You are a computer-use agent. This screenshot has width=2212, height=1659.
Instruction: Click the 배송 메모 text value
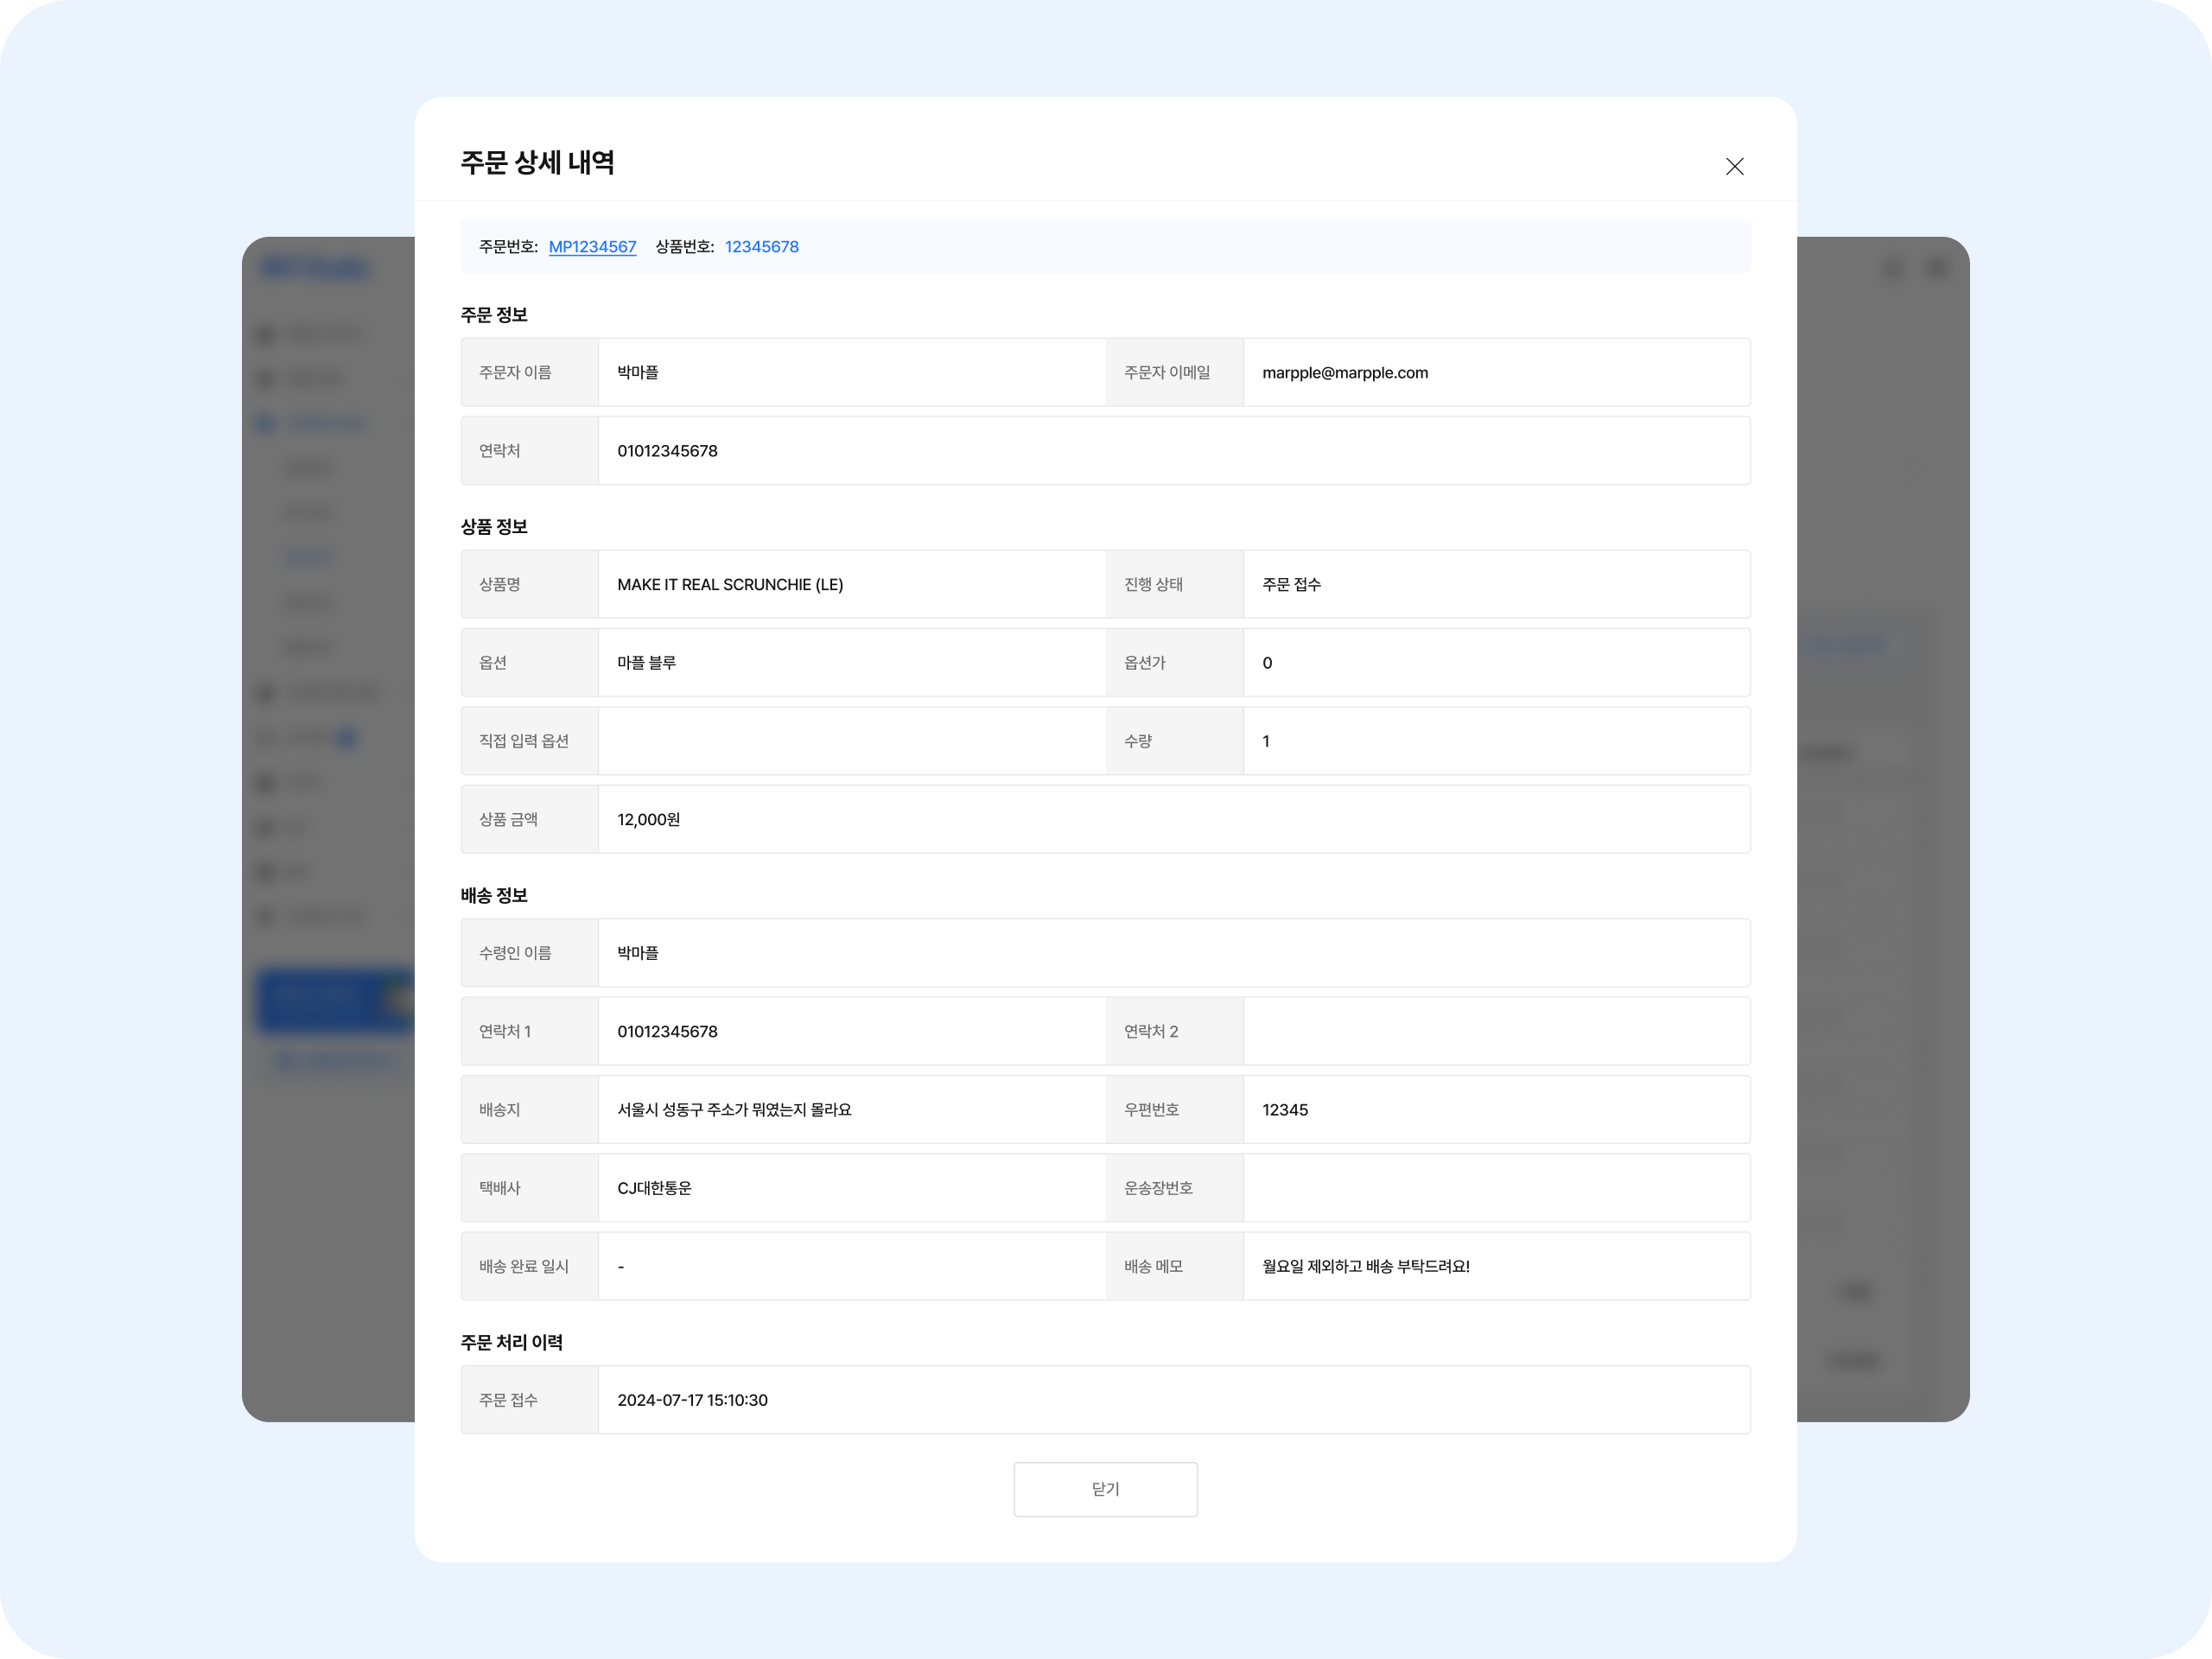(1365, 1267)
